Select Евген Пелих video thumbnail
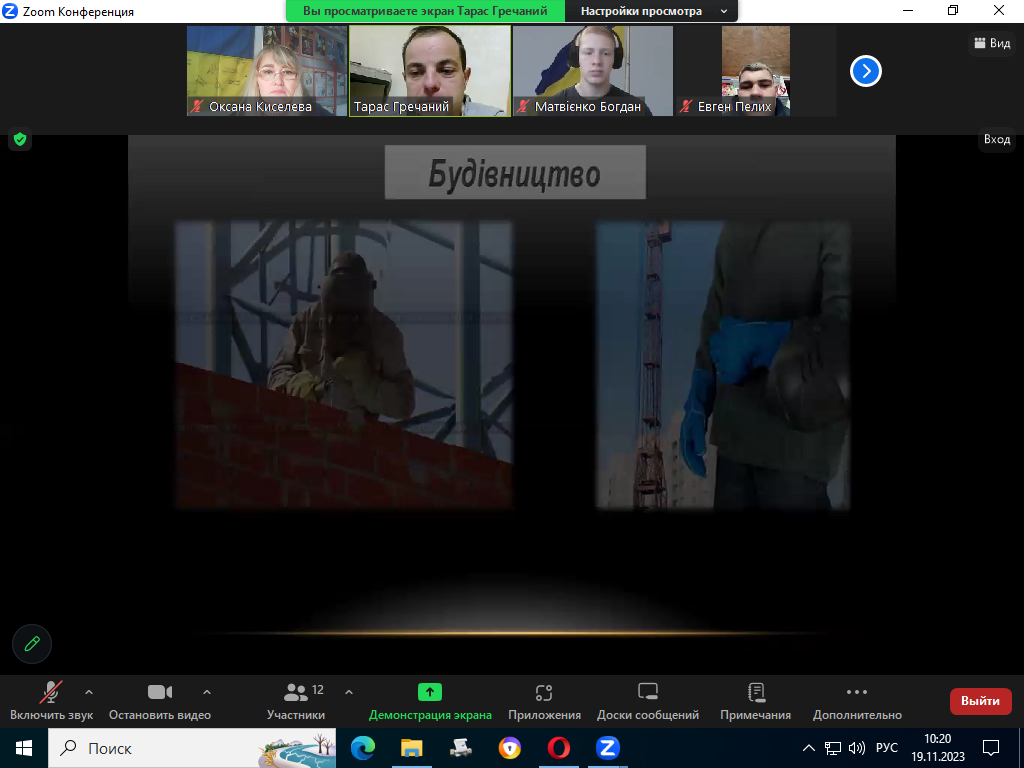The width and height of the screenshot is (1024, 768). coord(756,71)
